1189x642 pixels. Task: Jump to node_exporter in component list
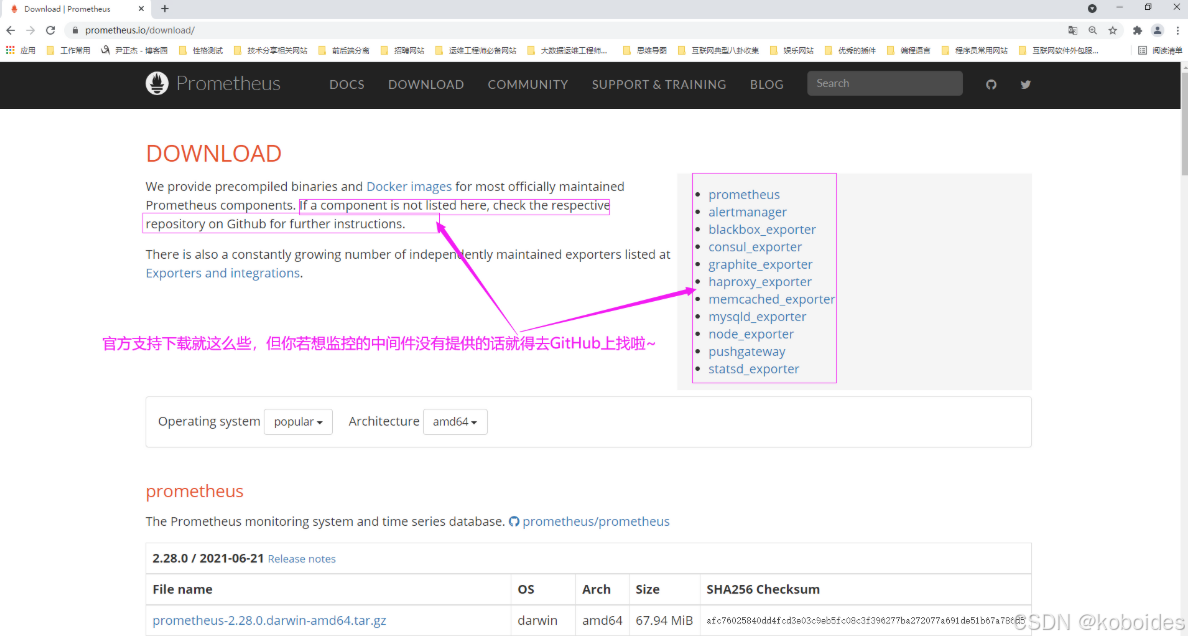751,334
